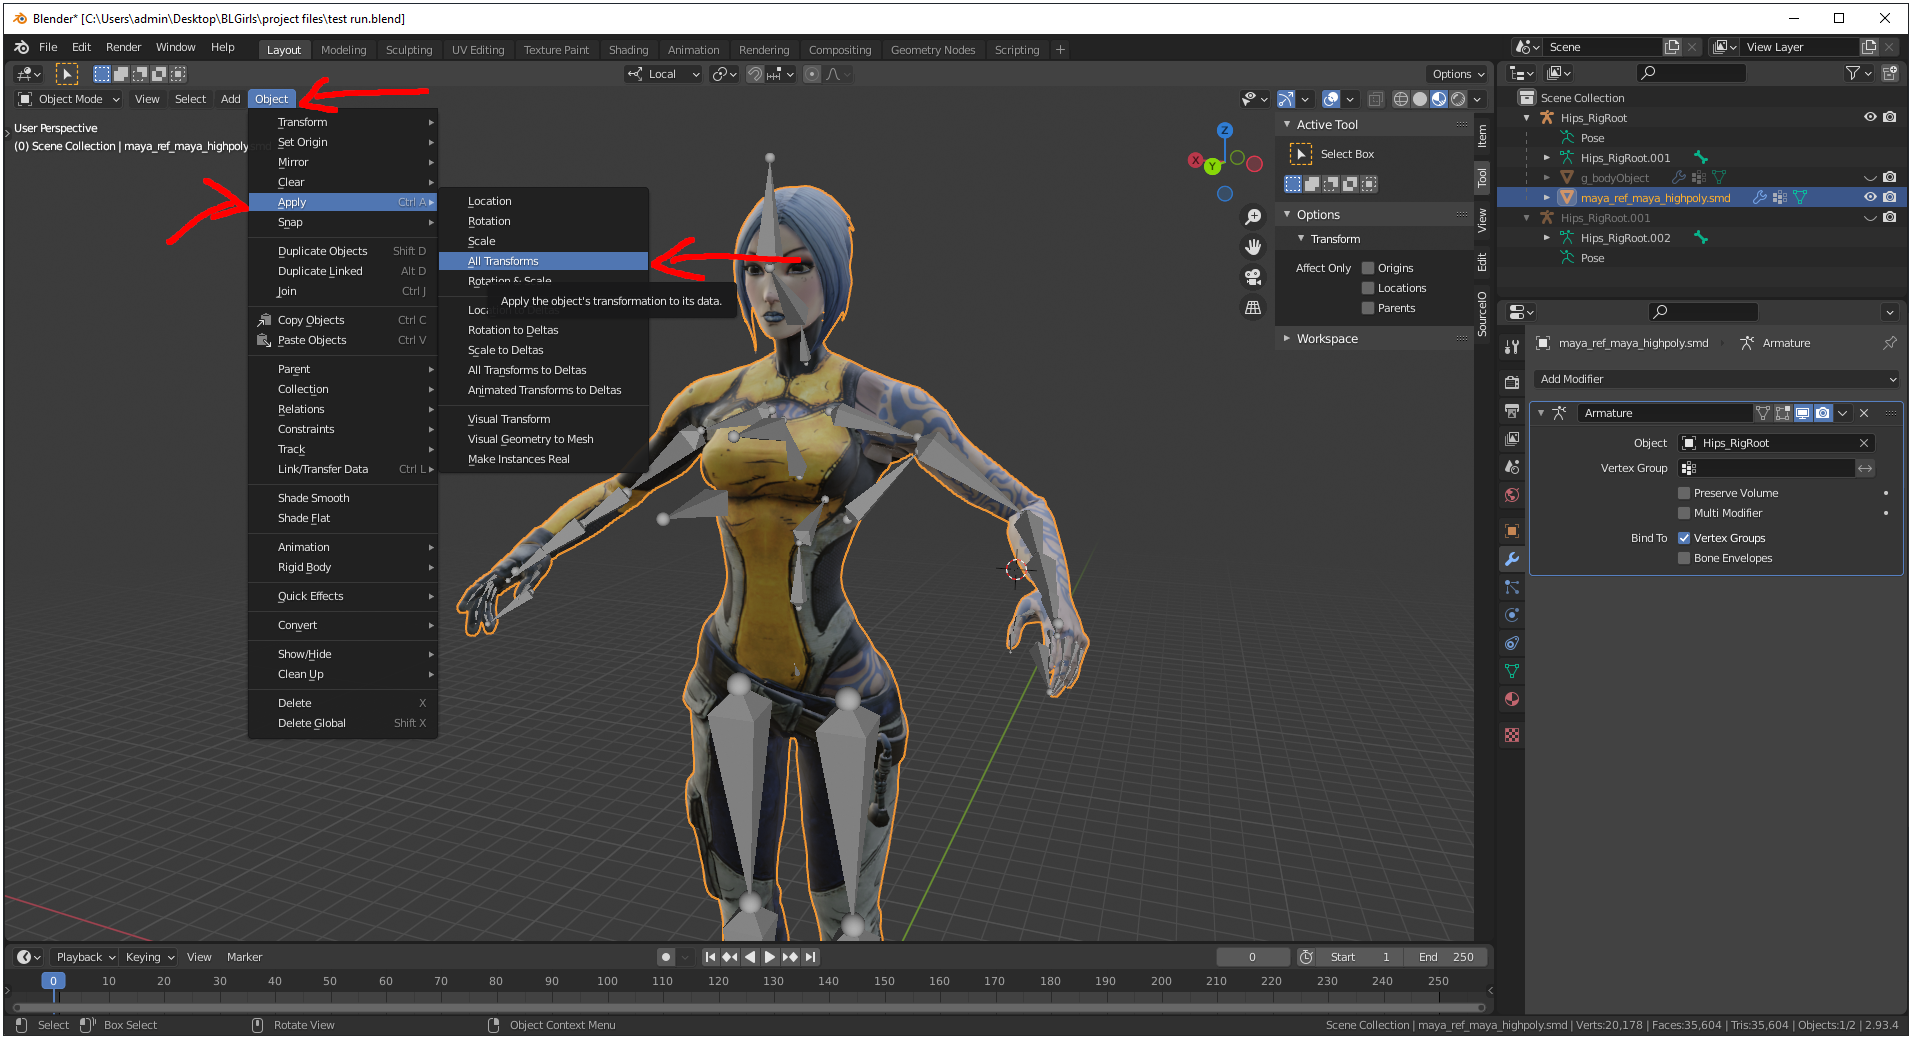Click the outliner search field
This screenshot has width=1920, height=1040.
pyautogui.click(x=1691, y=73)
